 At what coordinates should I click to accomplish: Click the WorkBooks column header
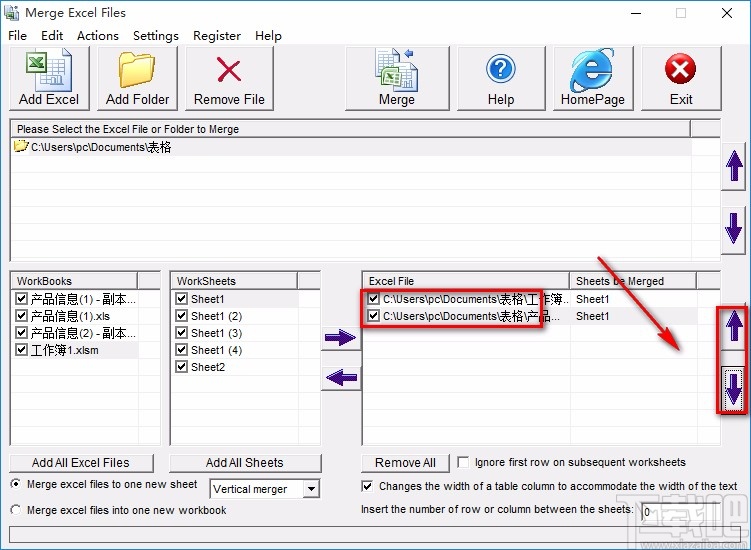(x=74, y=281)
